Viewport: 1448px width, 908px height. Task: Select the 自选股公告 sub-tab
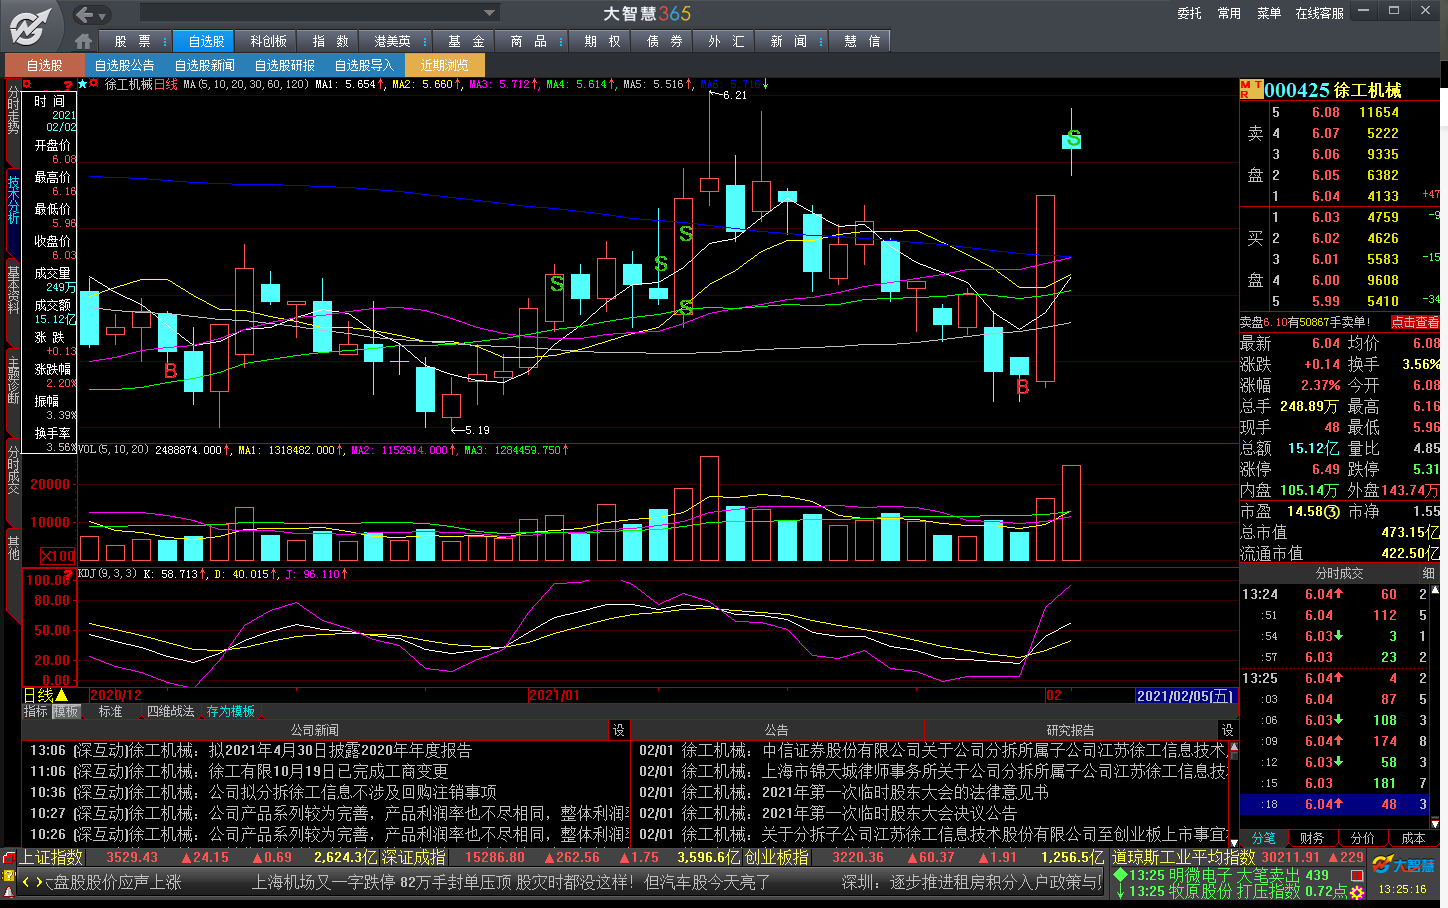[124, 65]
